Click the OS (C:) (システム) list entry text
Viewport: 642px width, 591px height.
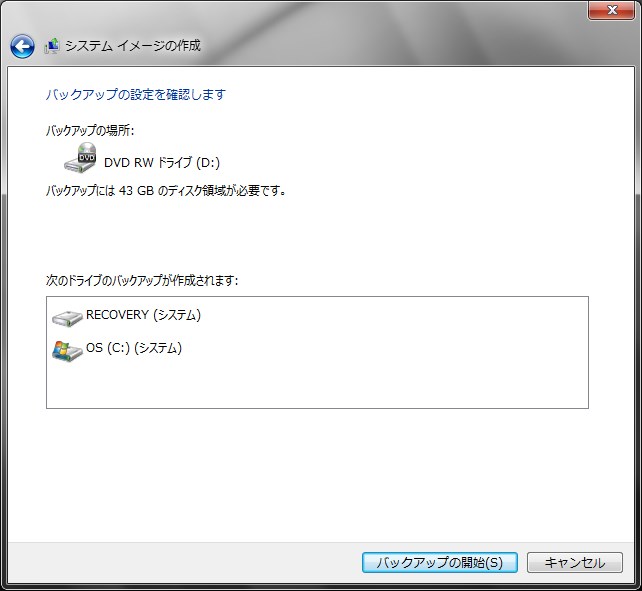point(134,348)
